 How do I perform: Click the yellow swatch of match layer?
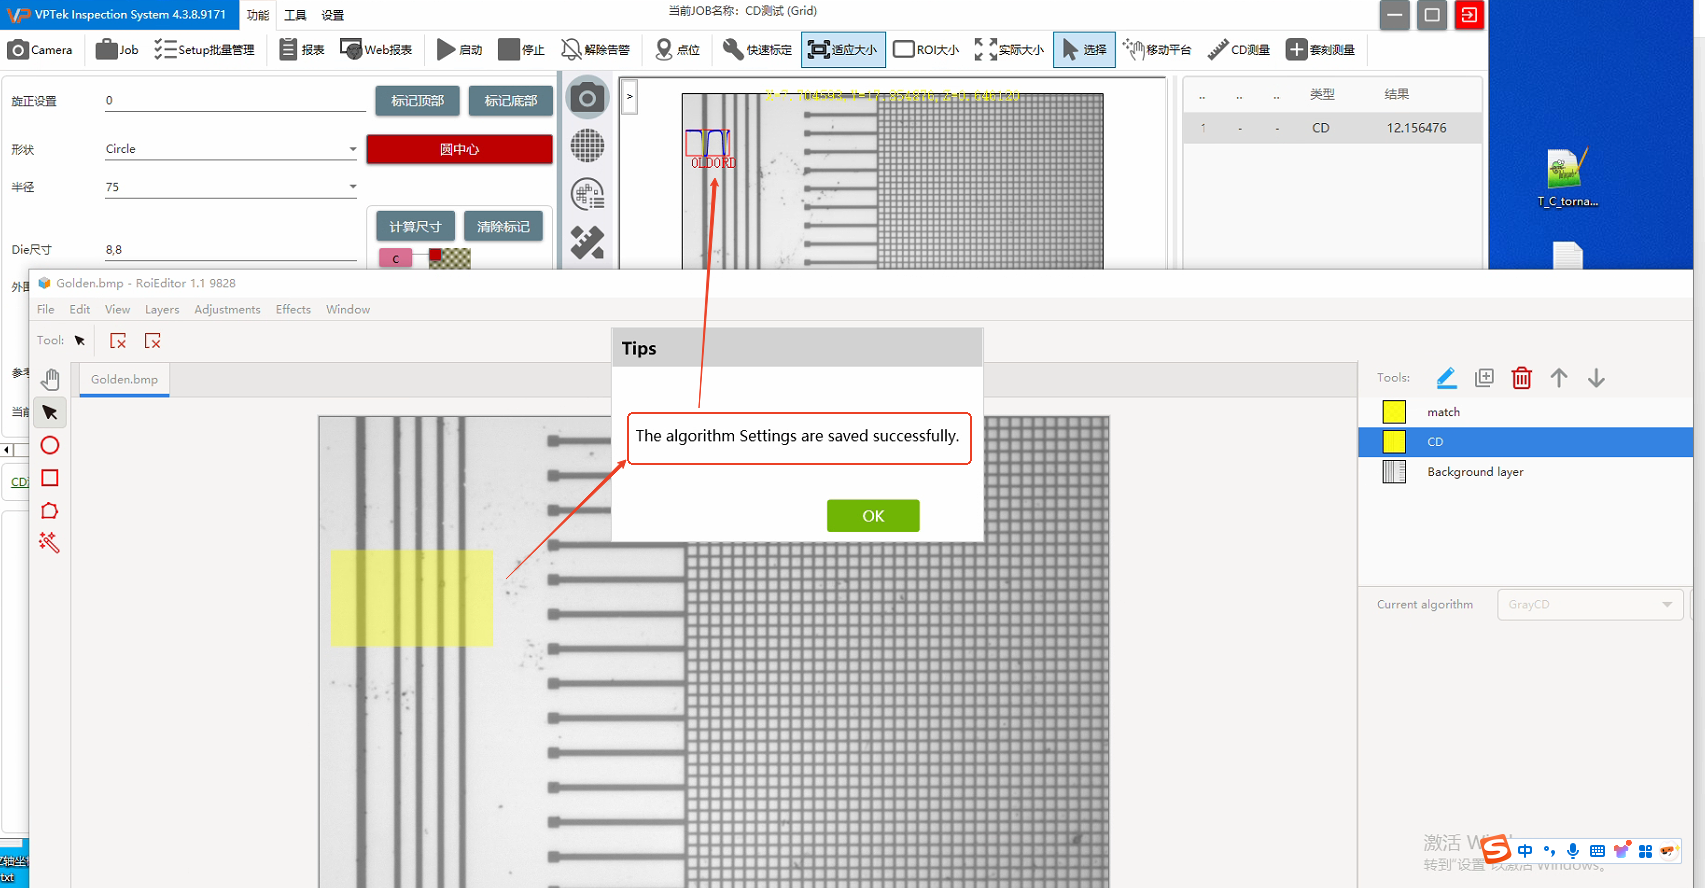[x=1393, y=412]
